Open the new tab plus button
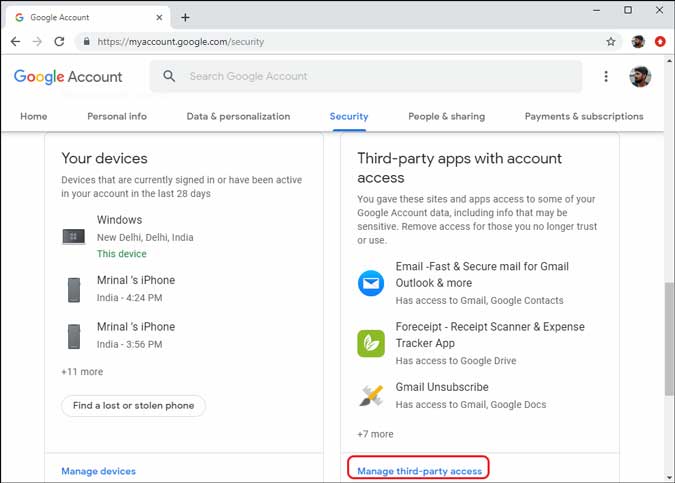 pos(185,17)
